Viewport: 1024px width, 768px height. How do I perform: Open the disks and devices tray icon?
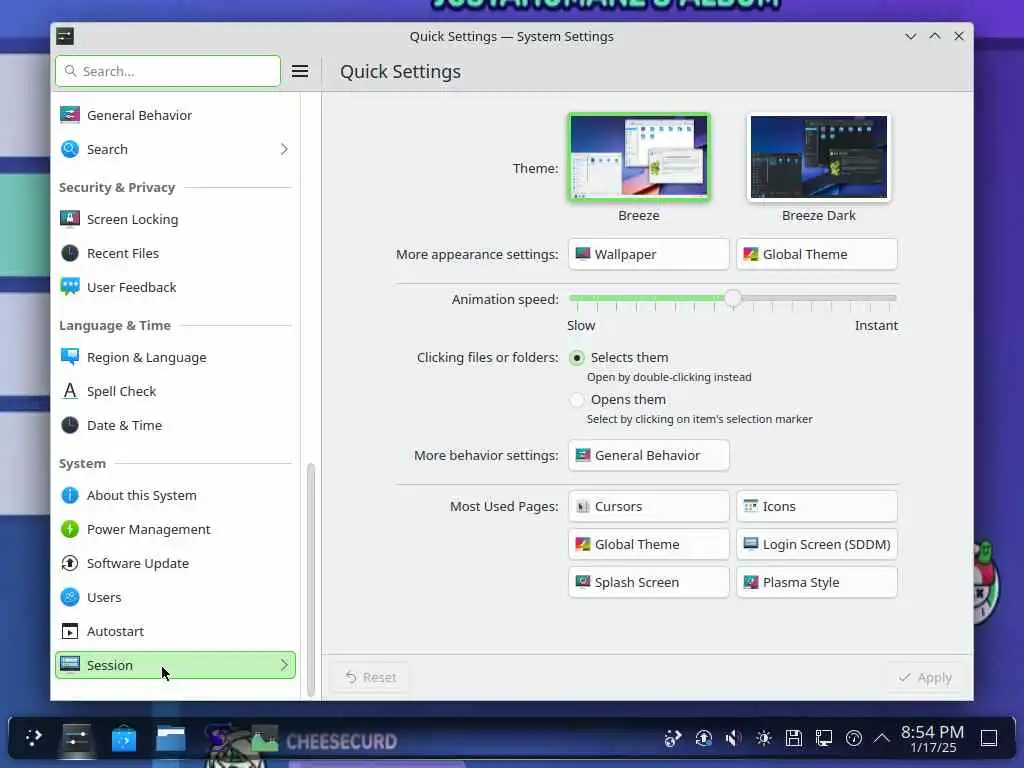(793, 738)
